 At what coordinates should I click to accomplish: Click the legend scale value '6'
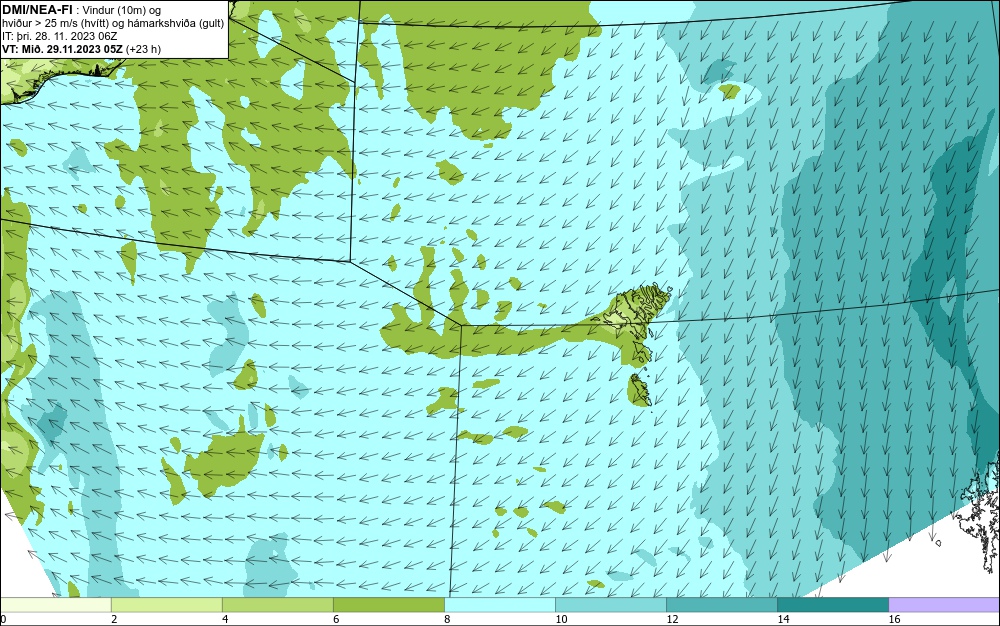click(x=336, y=619)
